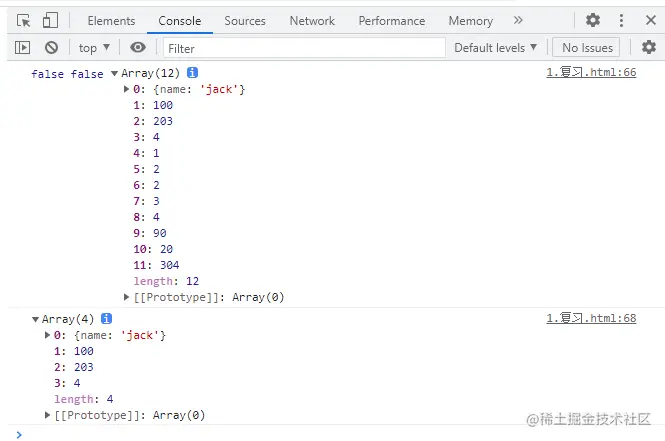The image size is (665, 441).
Task: Select the '3: 4' entry in Array(4)
Action: [67, 383]
